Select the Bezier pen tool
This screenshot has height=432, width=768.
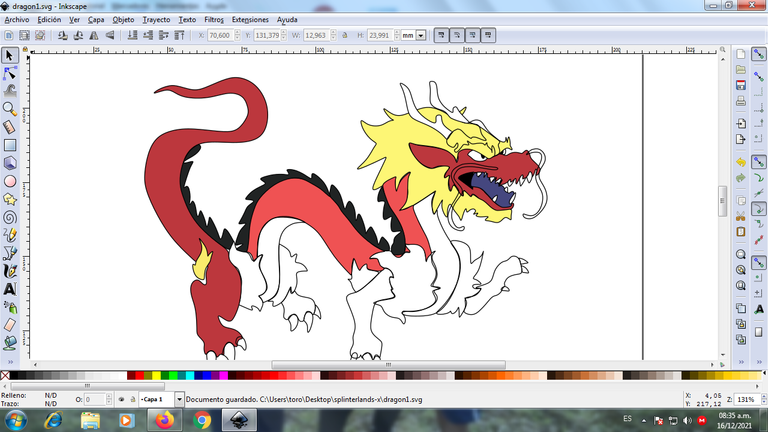click(x=9, y=253)
